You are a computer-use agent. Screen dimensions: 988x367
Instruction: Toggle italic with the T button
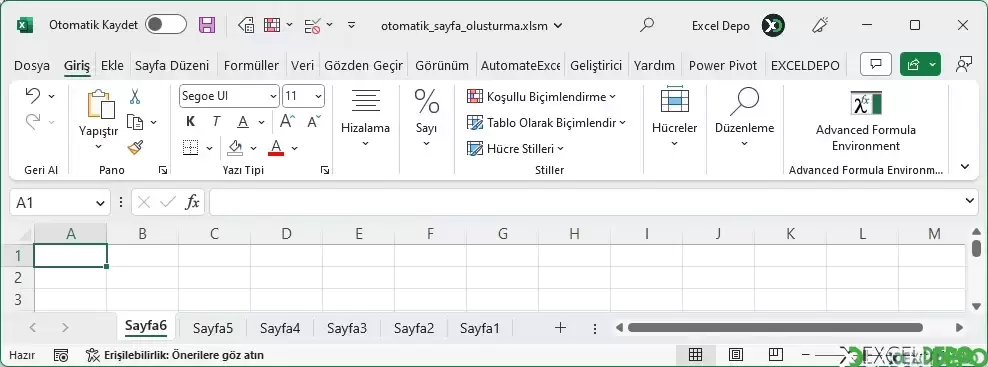[216, 122]
